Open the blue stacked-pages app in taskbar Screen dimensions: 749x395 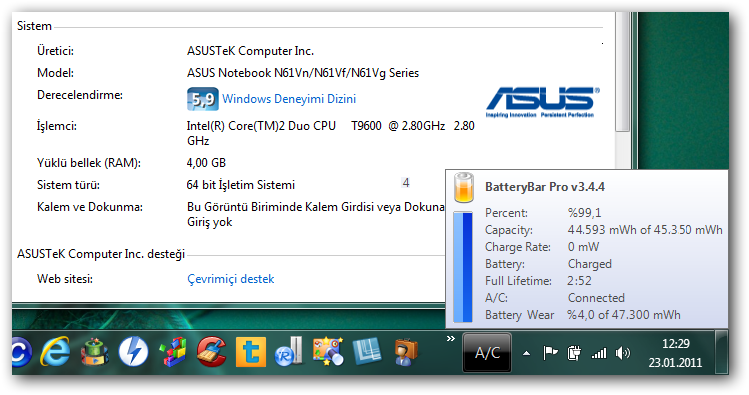pos(367,352)
